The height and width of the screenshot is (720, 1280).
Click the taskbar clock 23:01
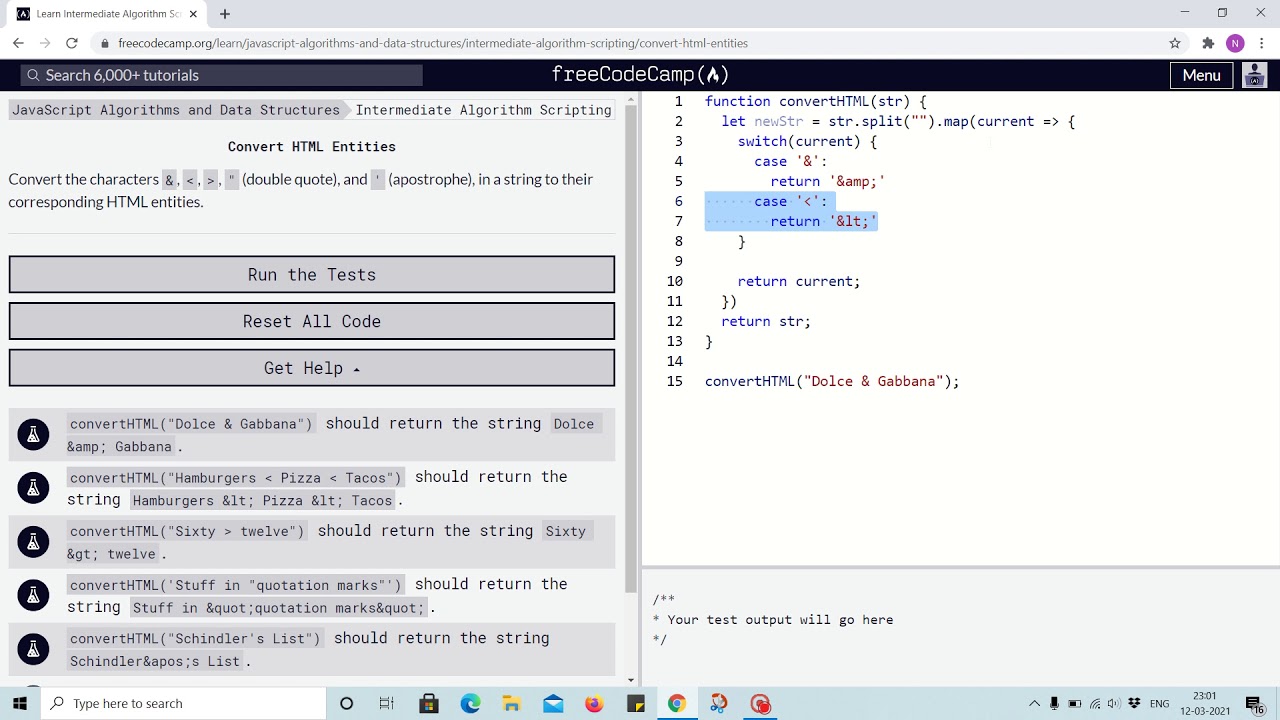[1204, 696]
